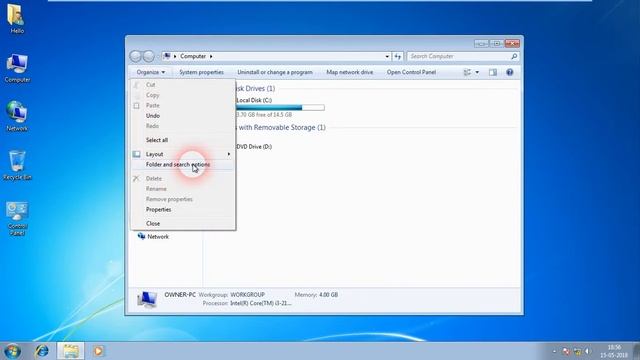The width and height of the screenshot is (640, 360).
Task: Click the Disk Drives (1) group header
Action: [255, 89]
